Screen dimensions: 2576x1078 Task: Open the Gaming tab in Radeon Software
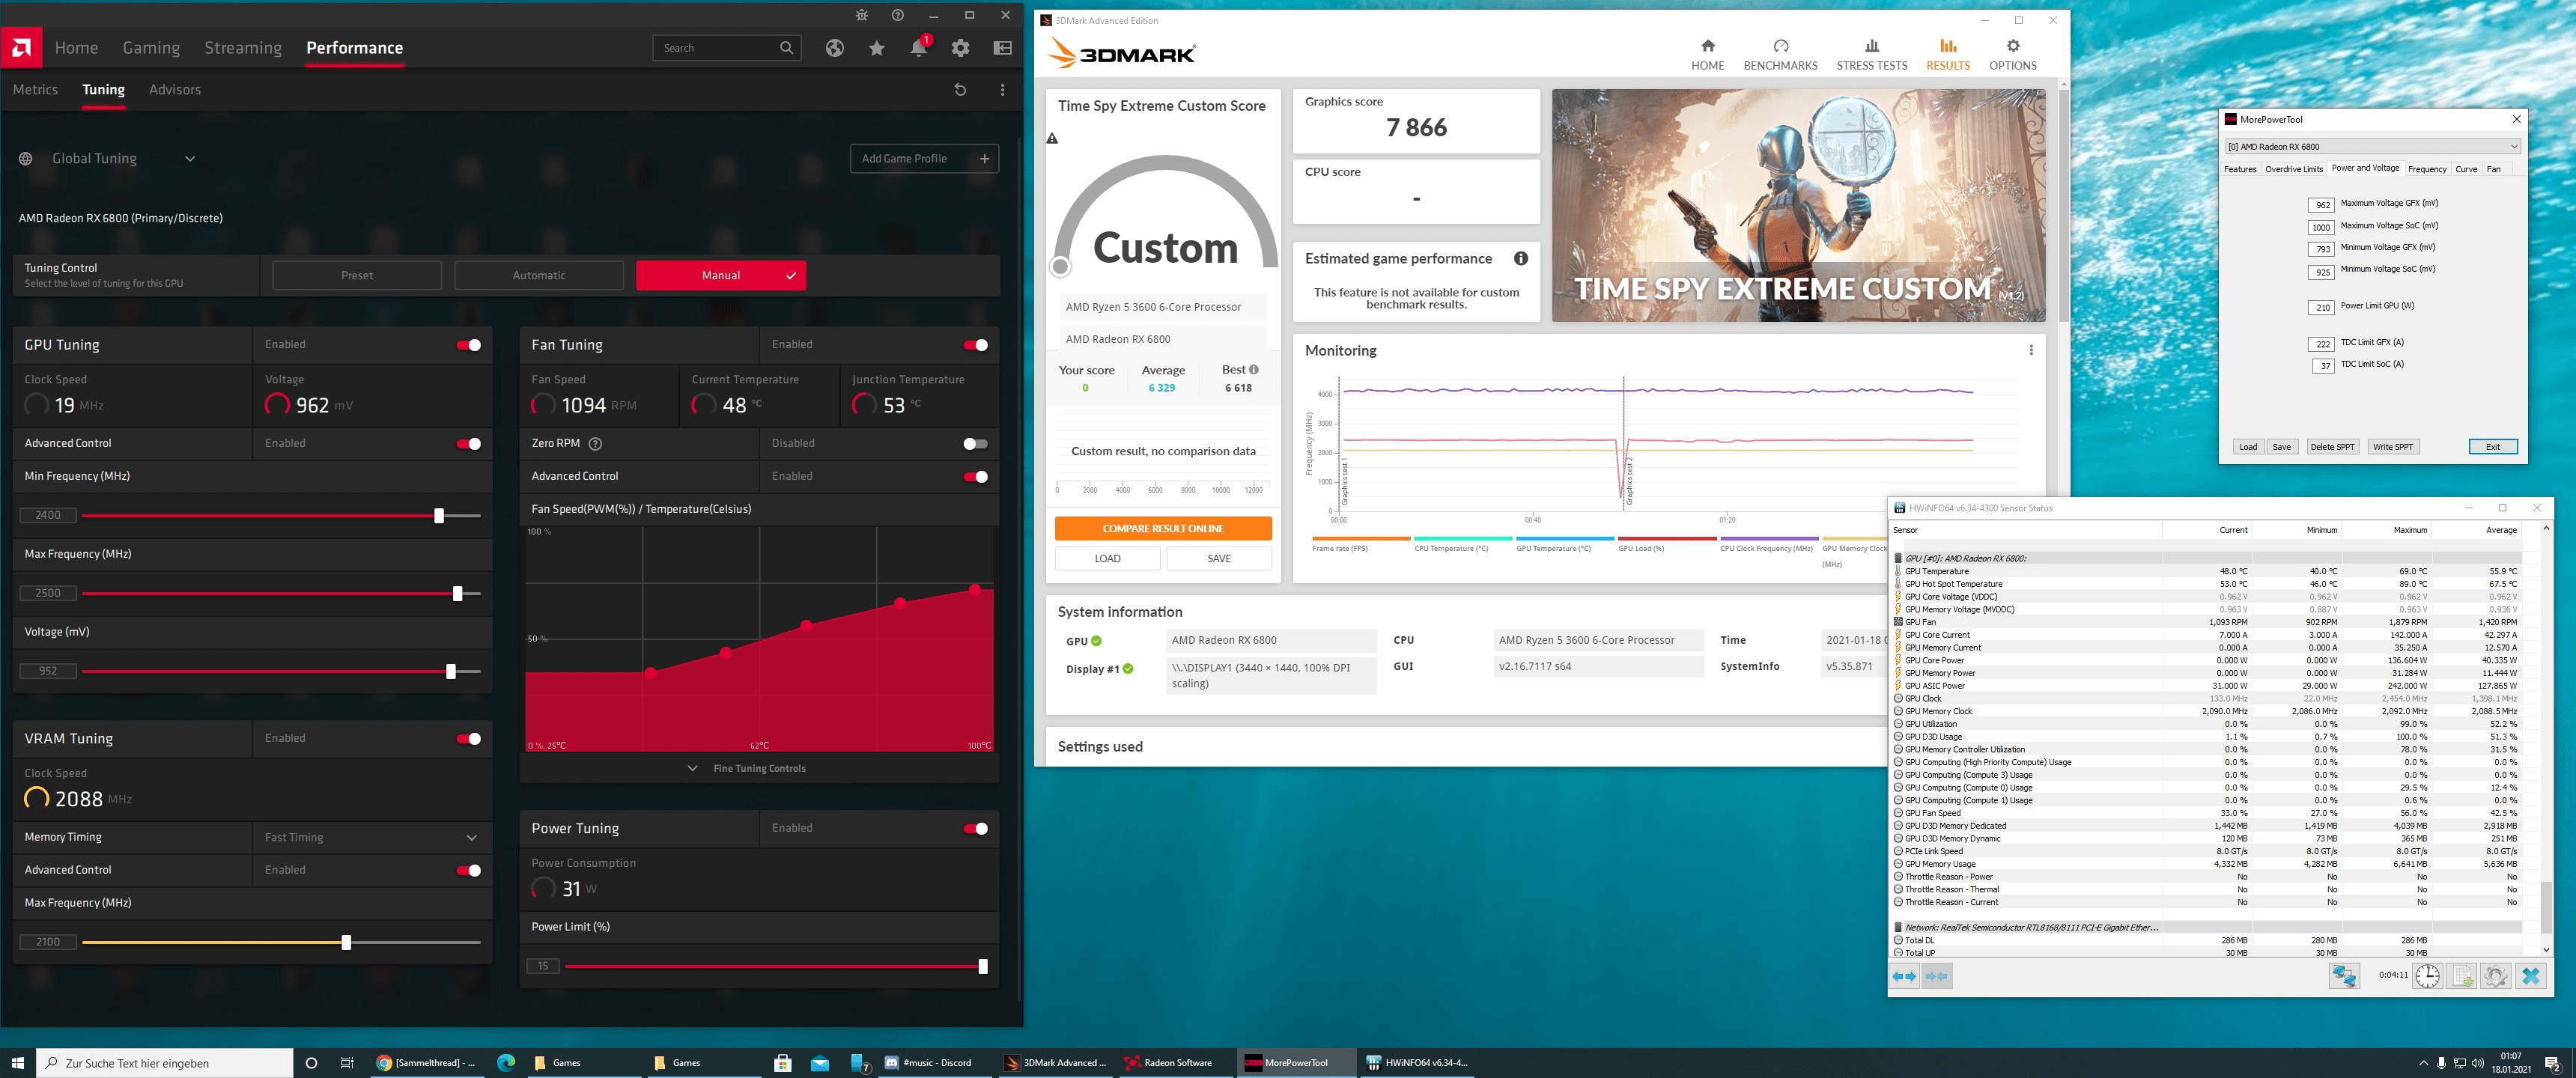click(151, 48)
